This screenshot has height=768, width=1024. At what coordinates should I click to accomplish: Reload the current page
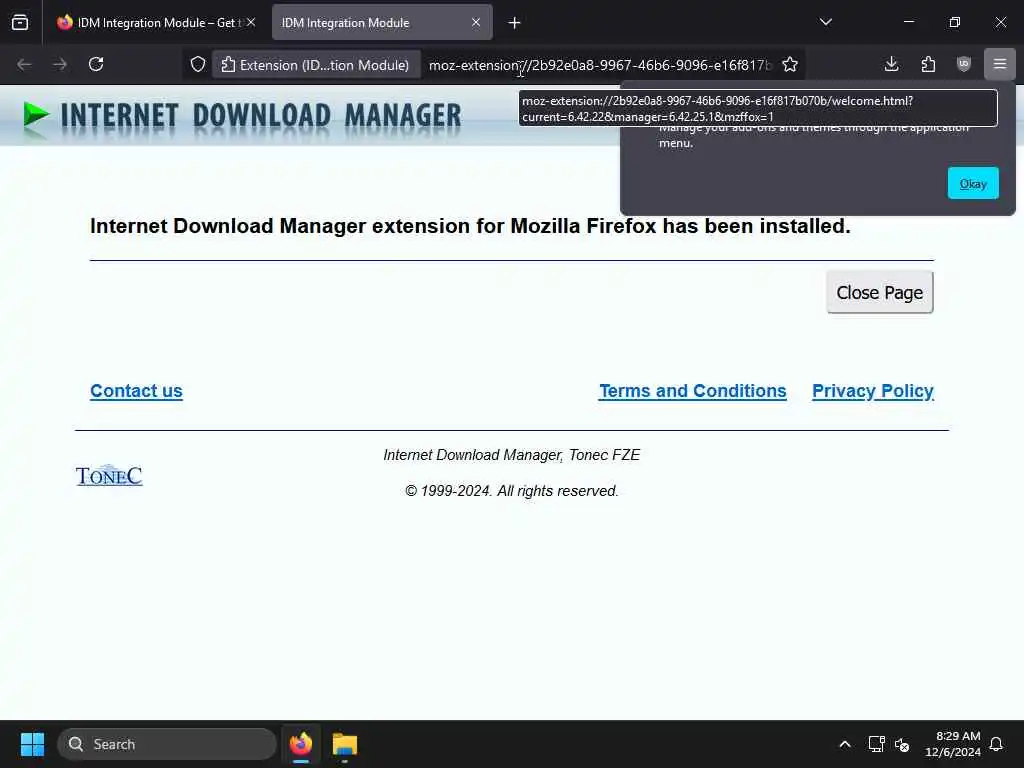tap(96, 64)
